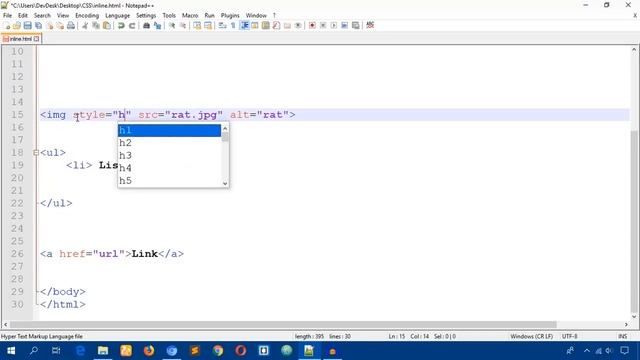Select h5 in the autocomplete list

169,181
